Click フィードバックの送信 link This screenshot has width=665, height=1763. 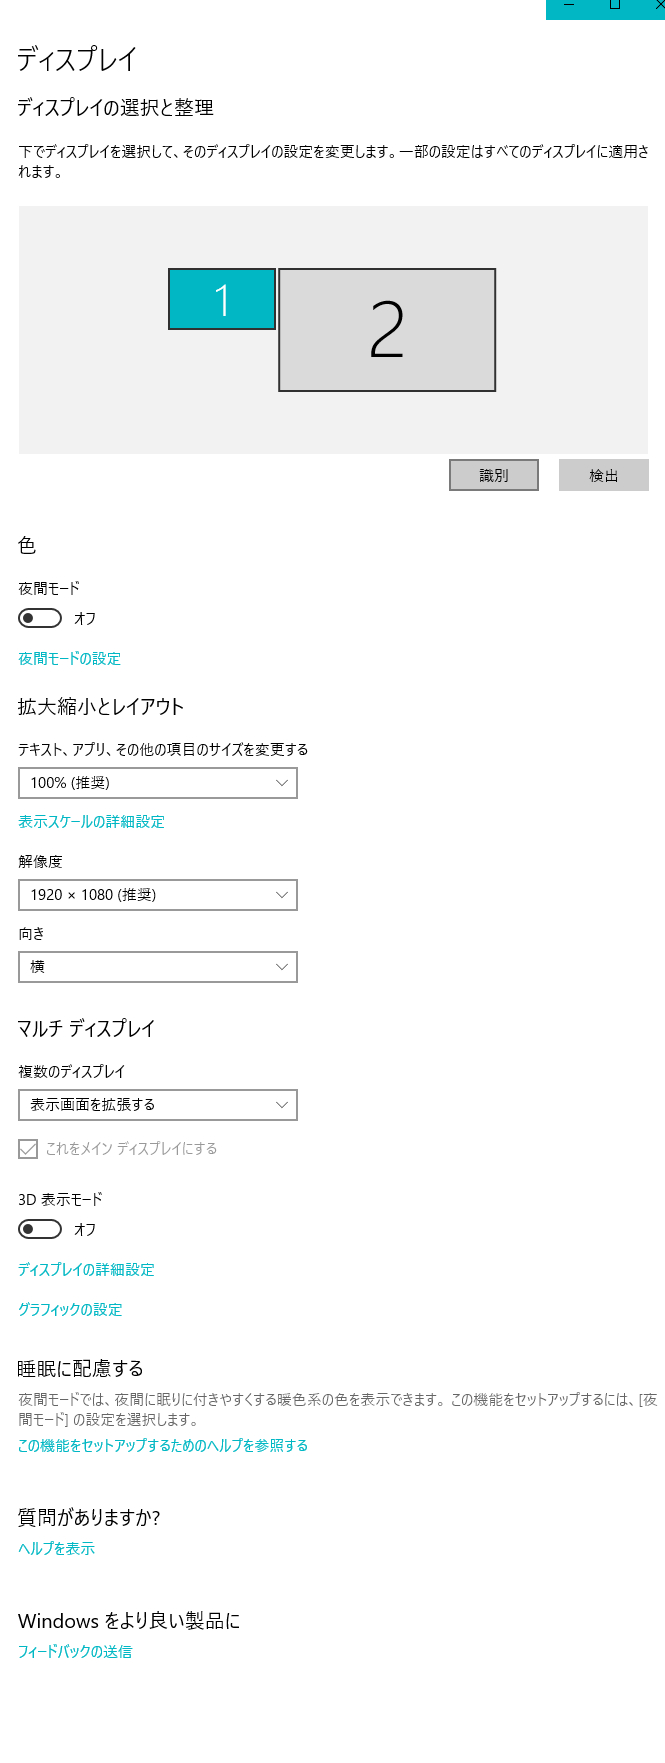[x=75, y=1652]
